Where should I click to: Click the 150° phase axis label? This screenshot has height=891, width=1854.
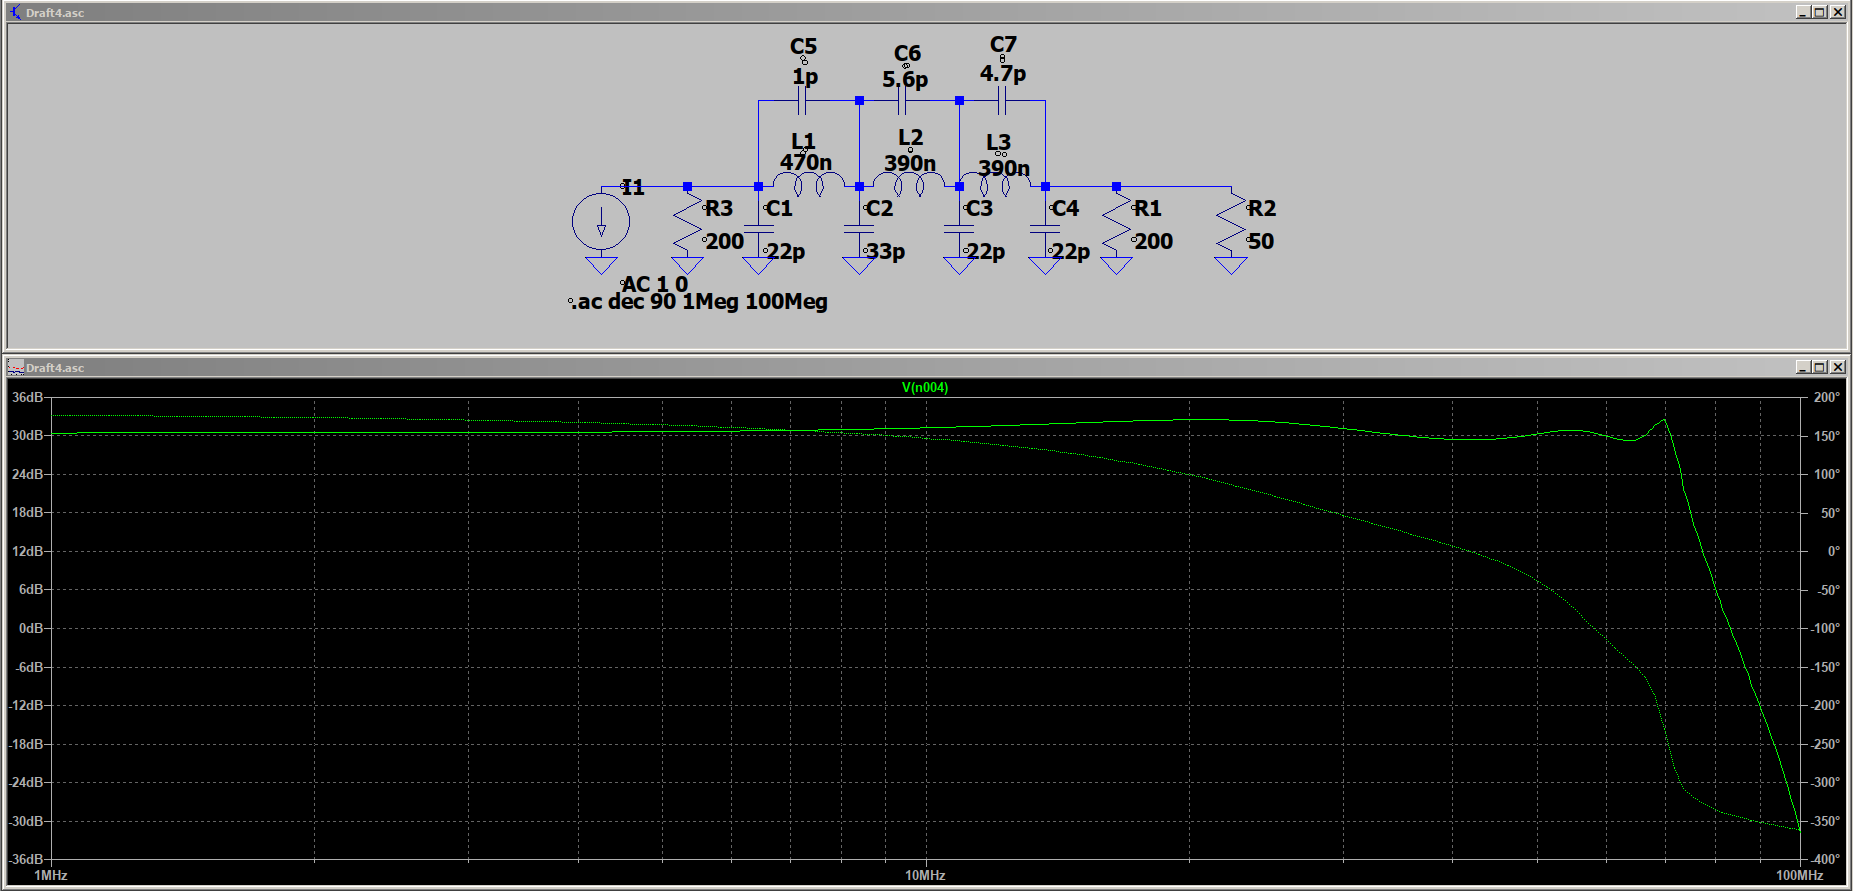tap(1826, 436)
